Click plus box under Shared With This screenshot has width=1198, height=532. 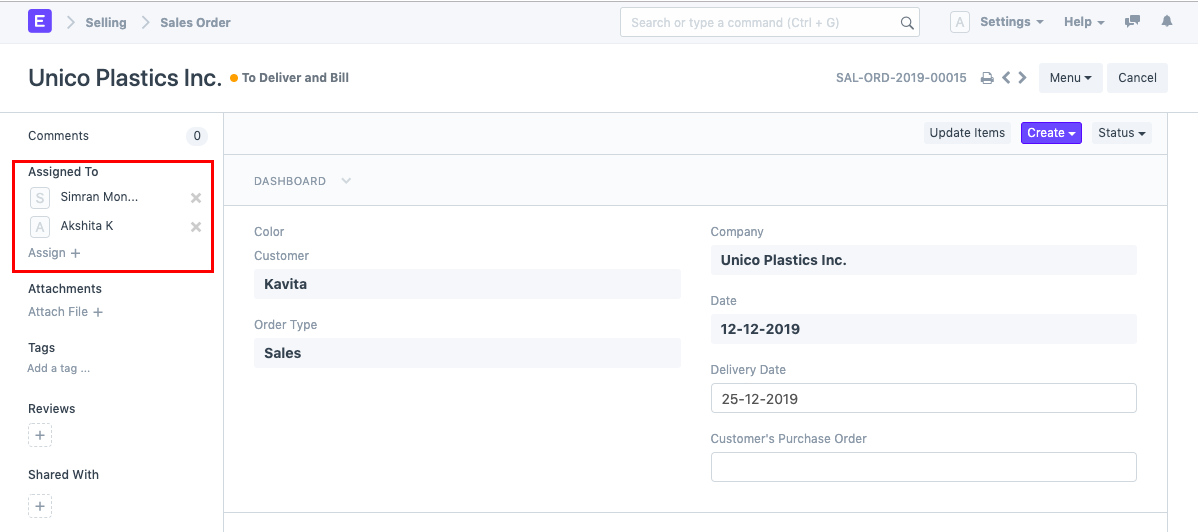coord(40,506)
